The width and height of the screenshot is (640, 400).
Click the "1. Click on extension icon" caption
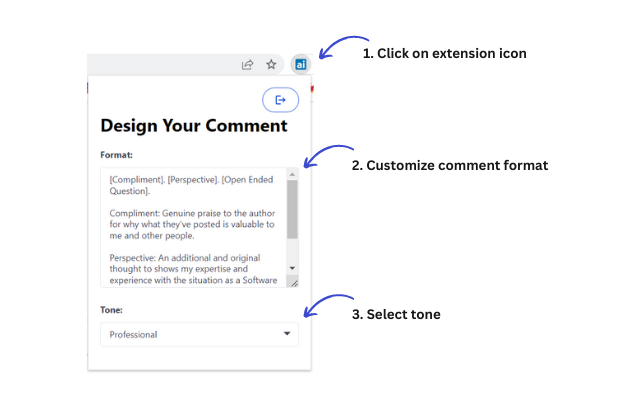[x=444, y=53]
